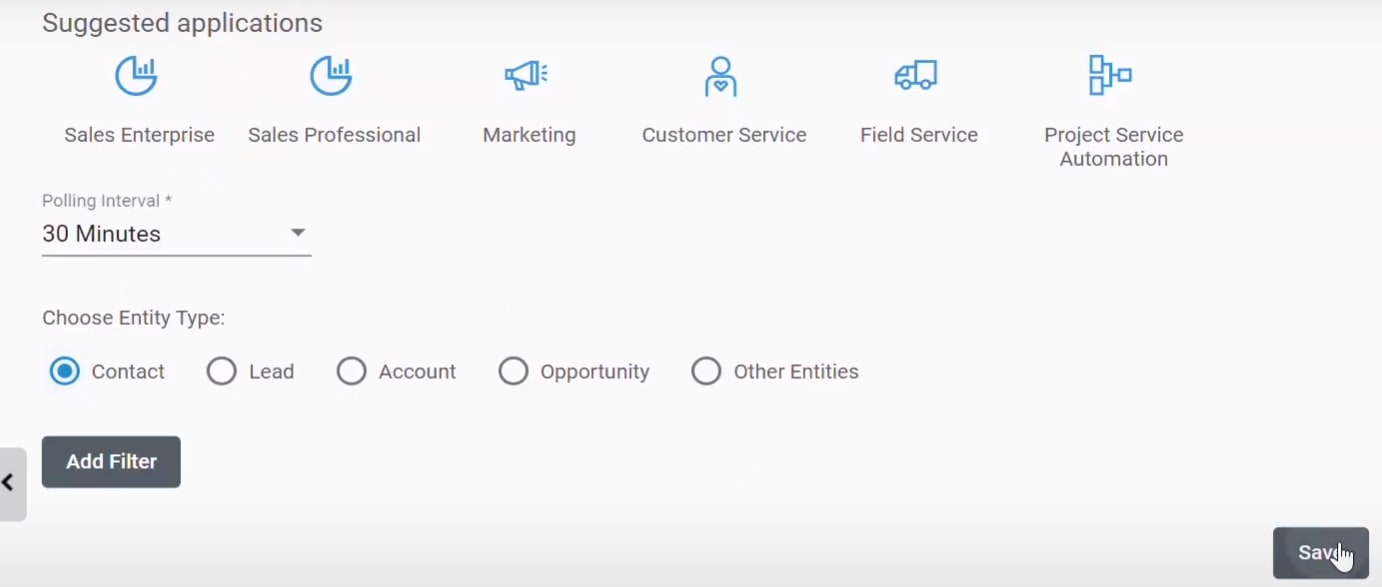Pick the Opportunity entity radio button
The width and height of the screenshot is (1382, 587).
513,372
